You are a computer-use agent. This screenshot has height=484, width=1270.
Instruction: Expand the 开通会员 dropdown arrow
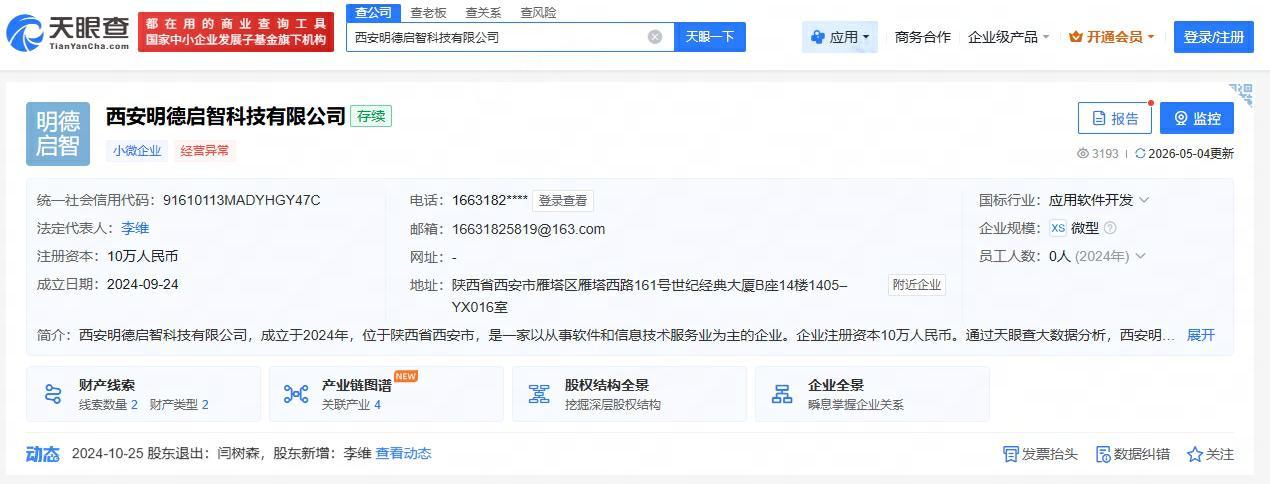click(1151, 37)
